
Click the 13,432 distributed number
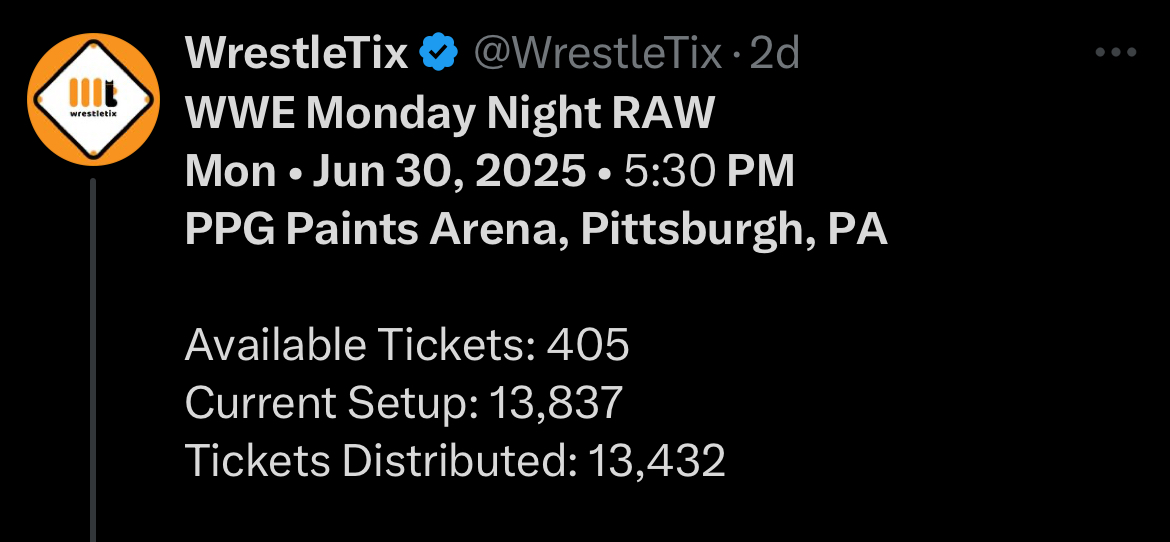point(656,461)
